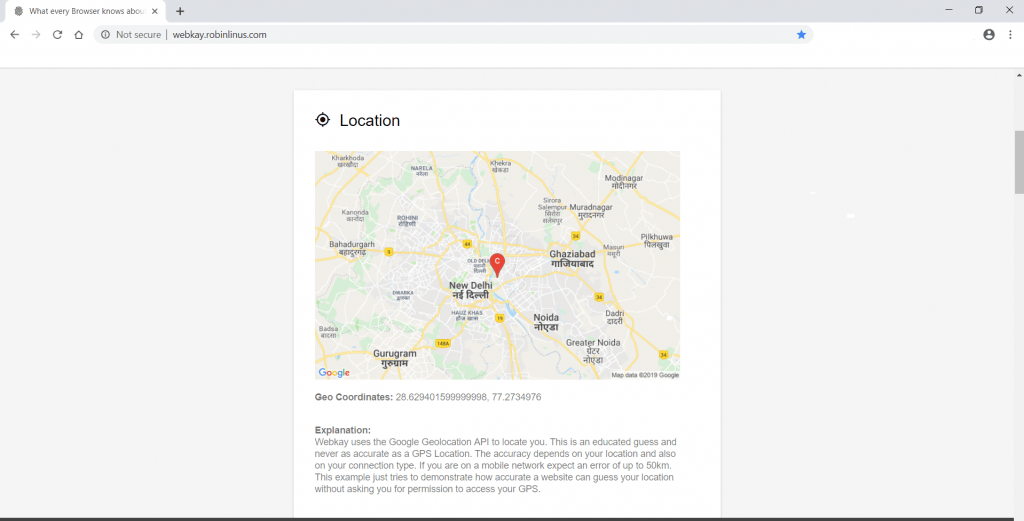The image size is (1024, 521).
Task: Open the browser home page
Action: pos(78,35)
